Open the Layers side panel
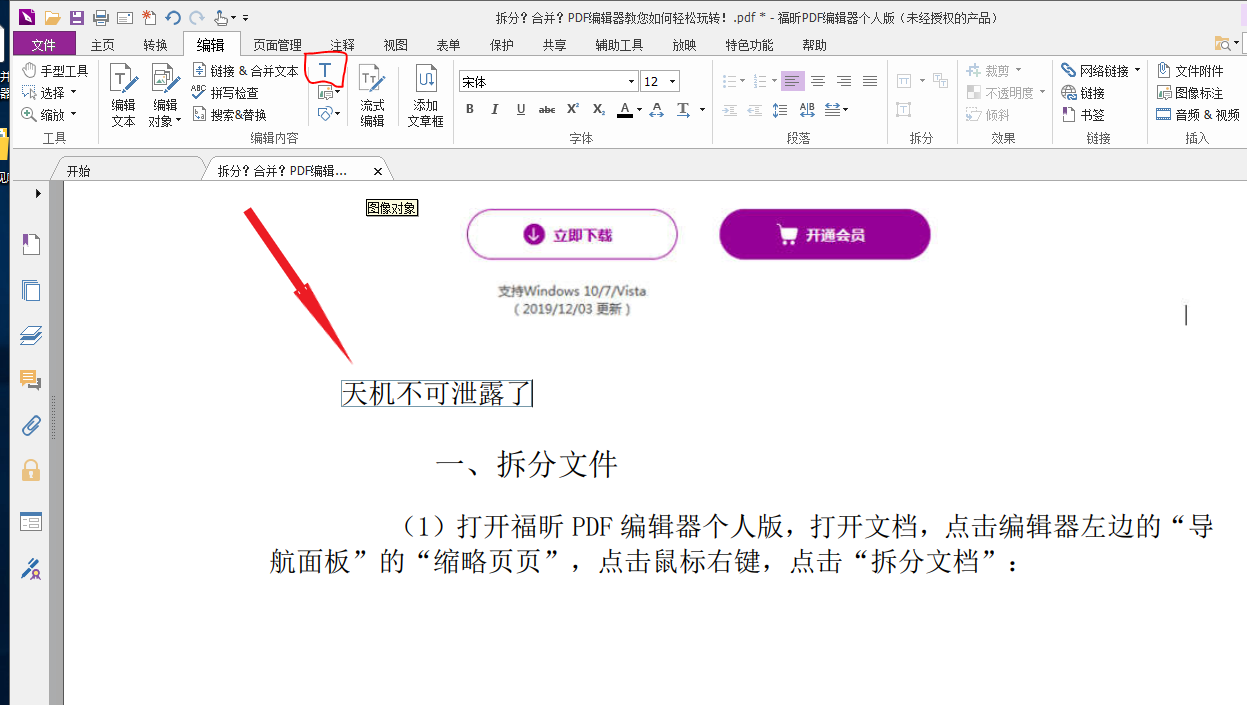The image size is (1247, 705). coord(31,335)
